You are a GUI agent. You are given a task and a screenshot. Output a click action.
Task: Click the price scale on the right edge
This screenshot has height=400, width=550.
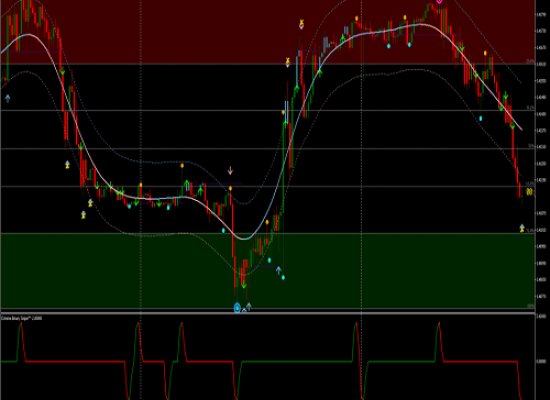pos(543,200)
